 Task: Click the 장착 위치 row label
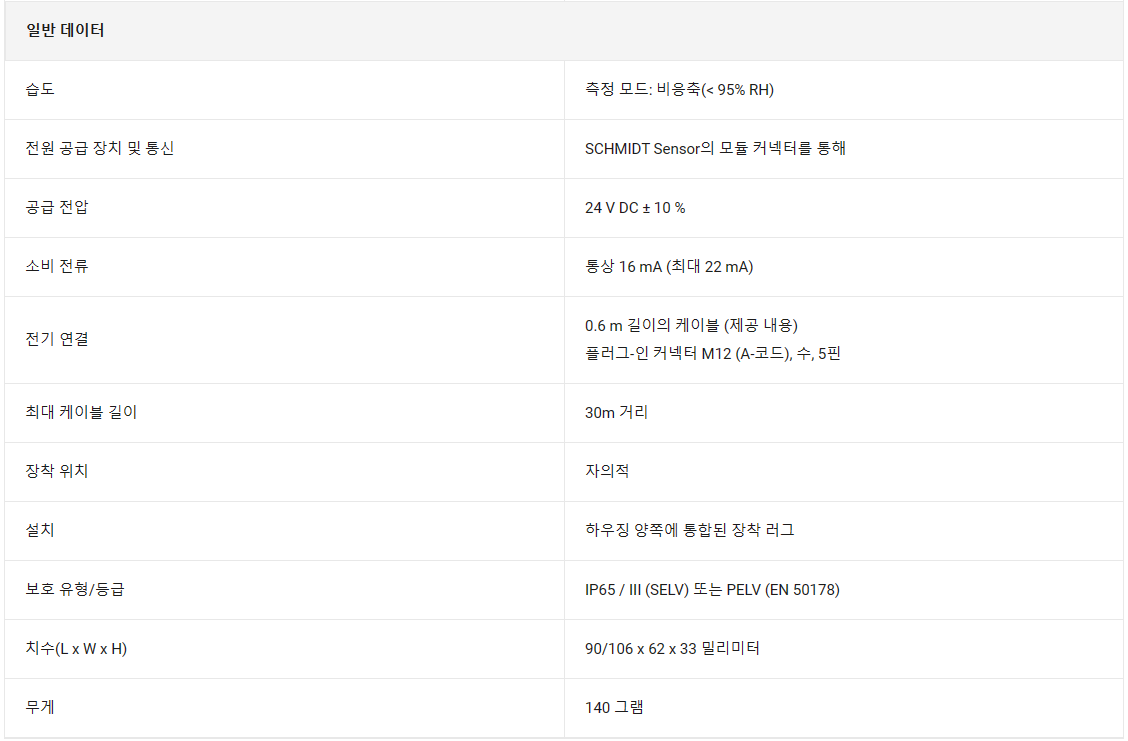[57, 472]
